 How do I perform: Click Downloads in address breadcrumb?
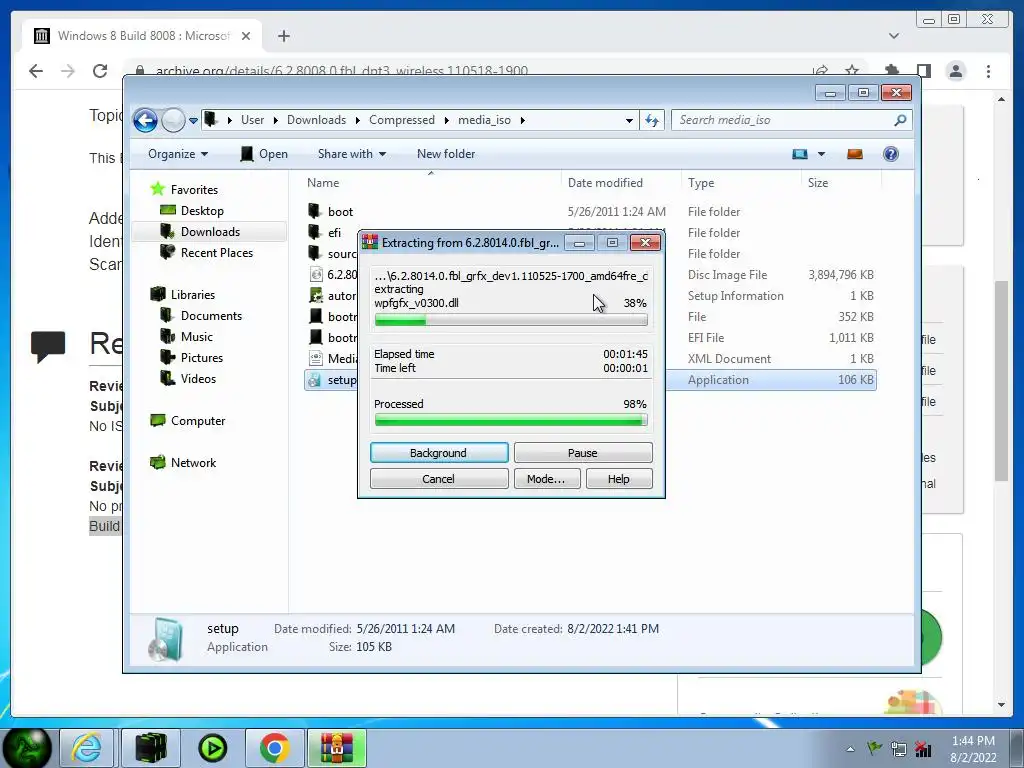click(x=316, y=120)
